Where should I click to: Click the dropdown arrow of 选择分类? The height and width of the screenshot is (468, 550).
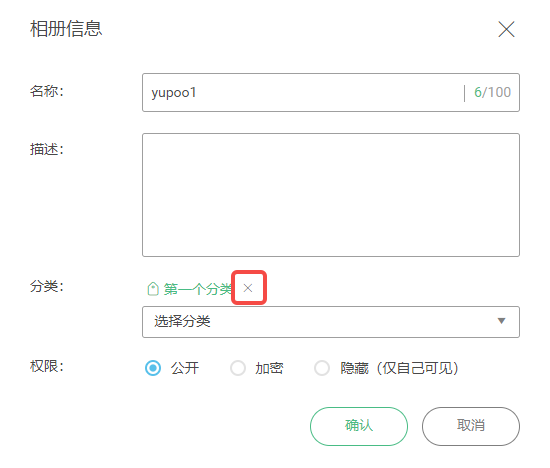click(x=502, y=321)
